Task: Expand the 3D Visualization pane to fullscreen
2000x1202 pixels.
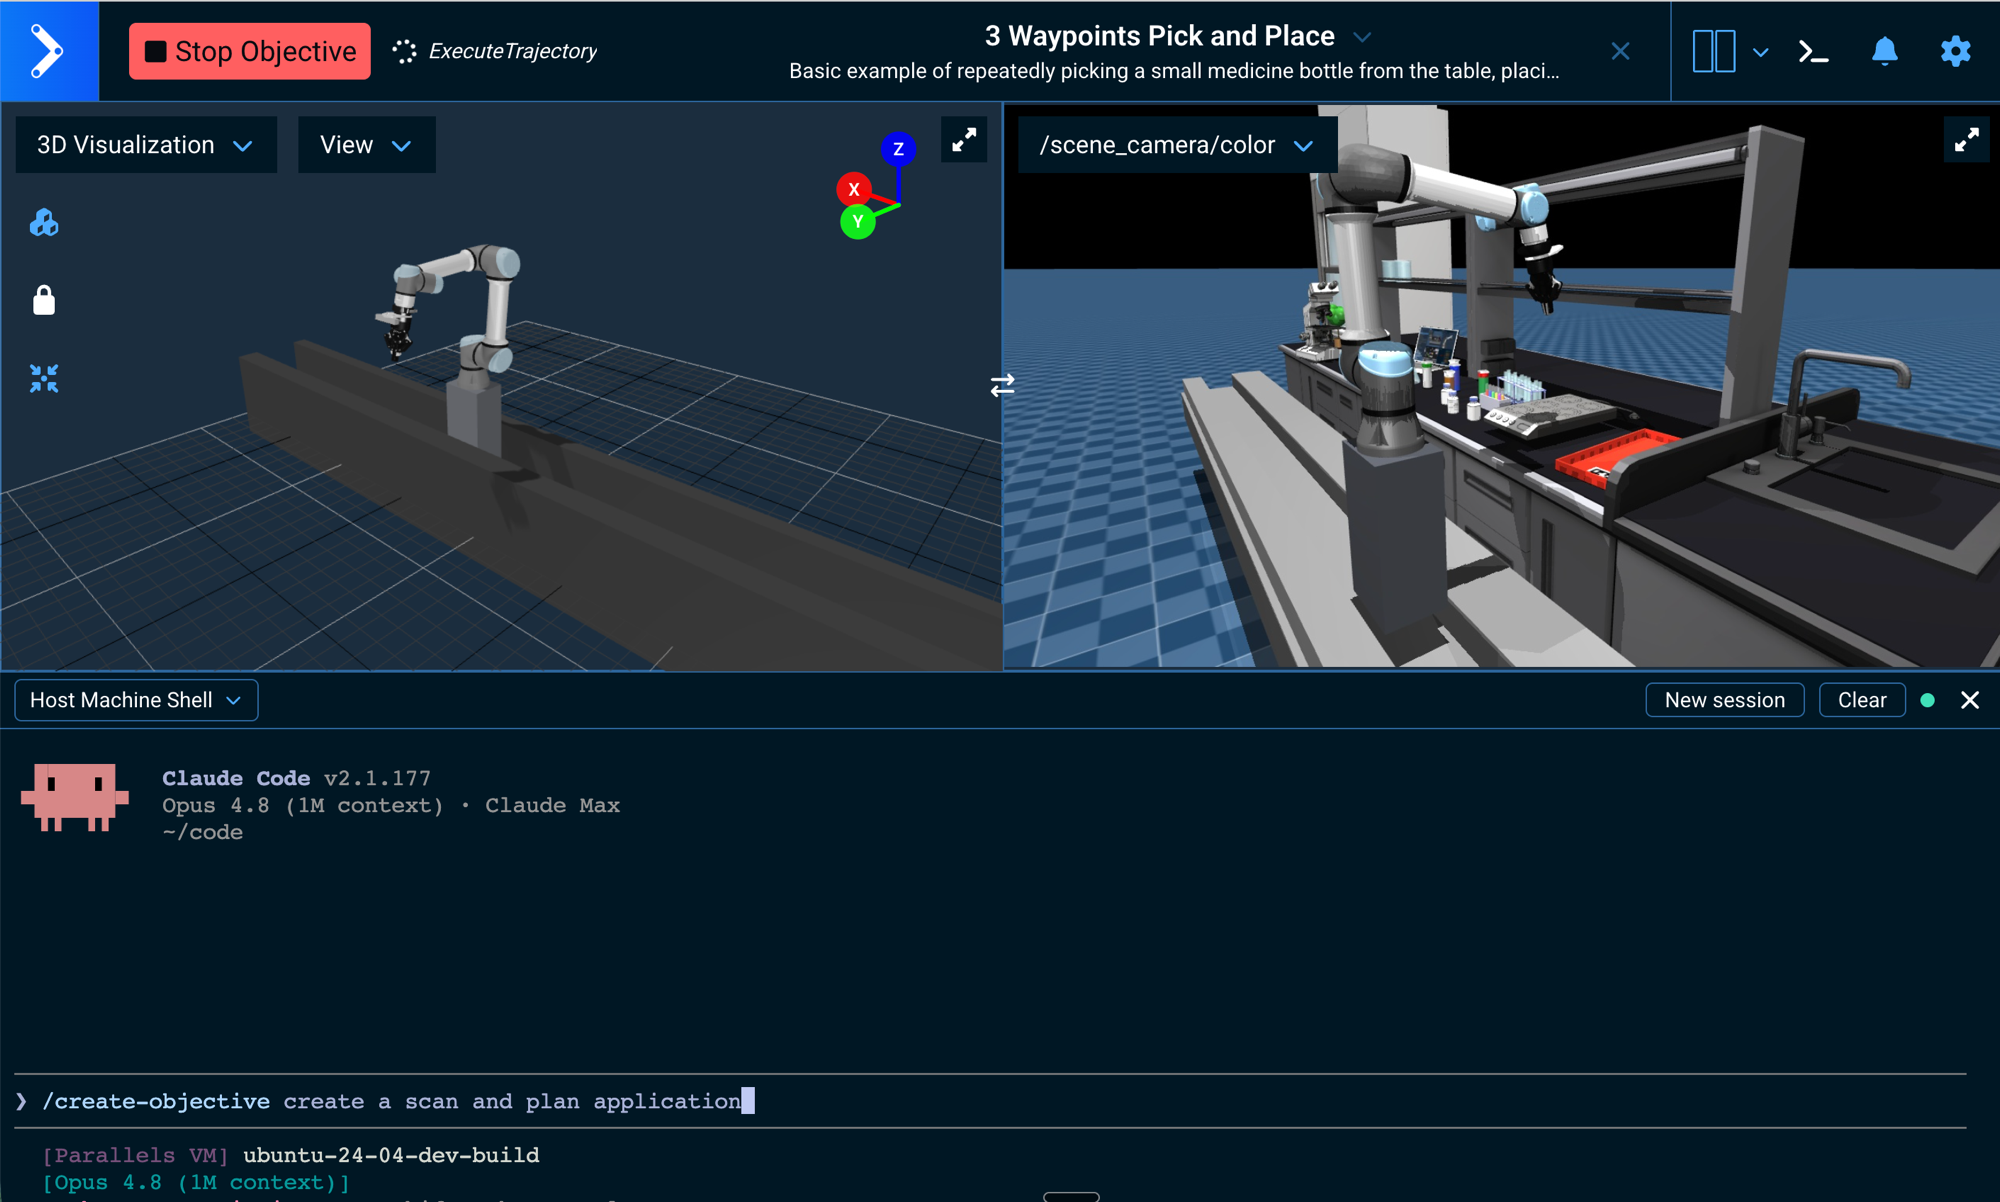Action: point(964,140)
